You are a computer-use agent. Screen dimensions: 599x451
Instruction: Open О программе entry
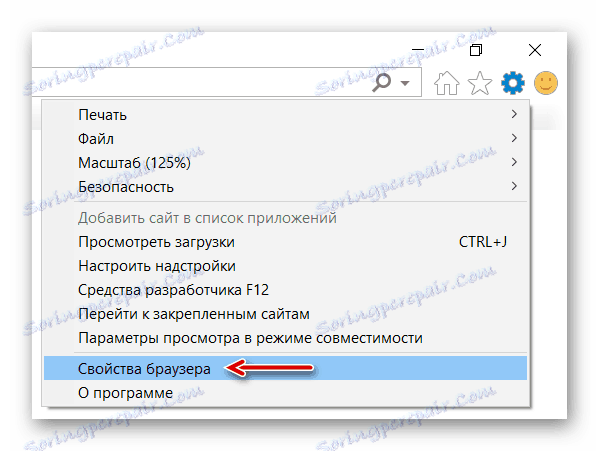[x=285, y=393]
